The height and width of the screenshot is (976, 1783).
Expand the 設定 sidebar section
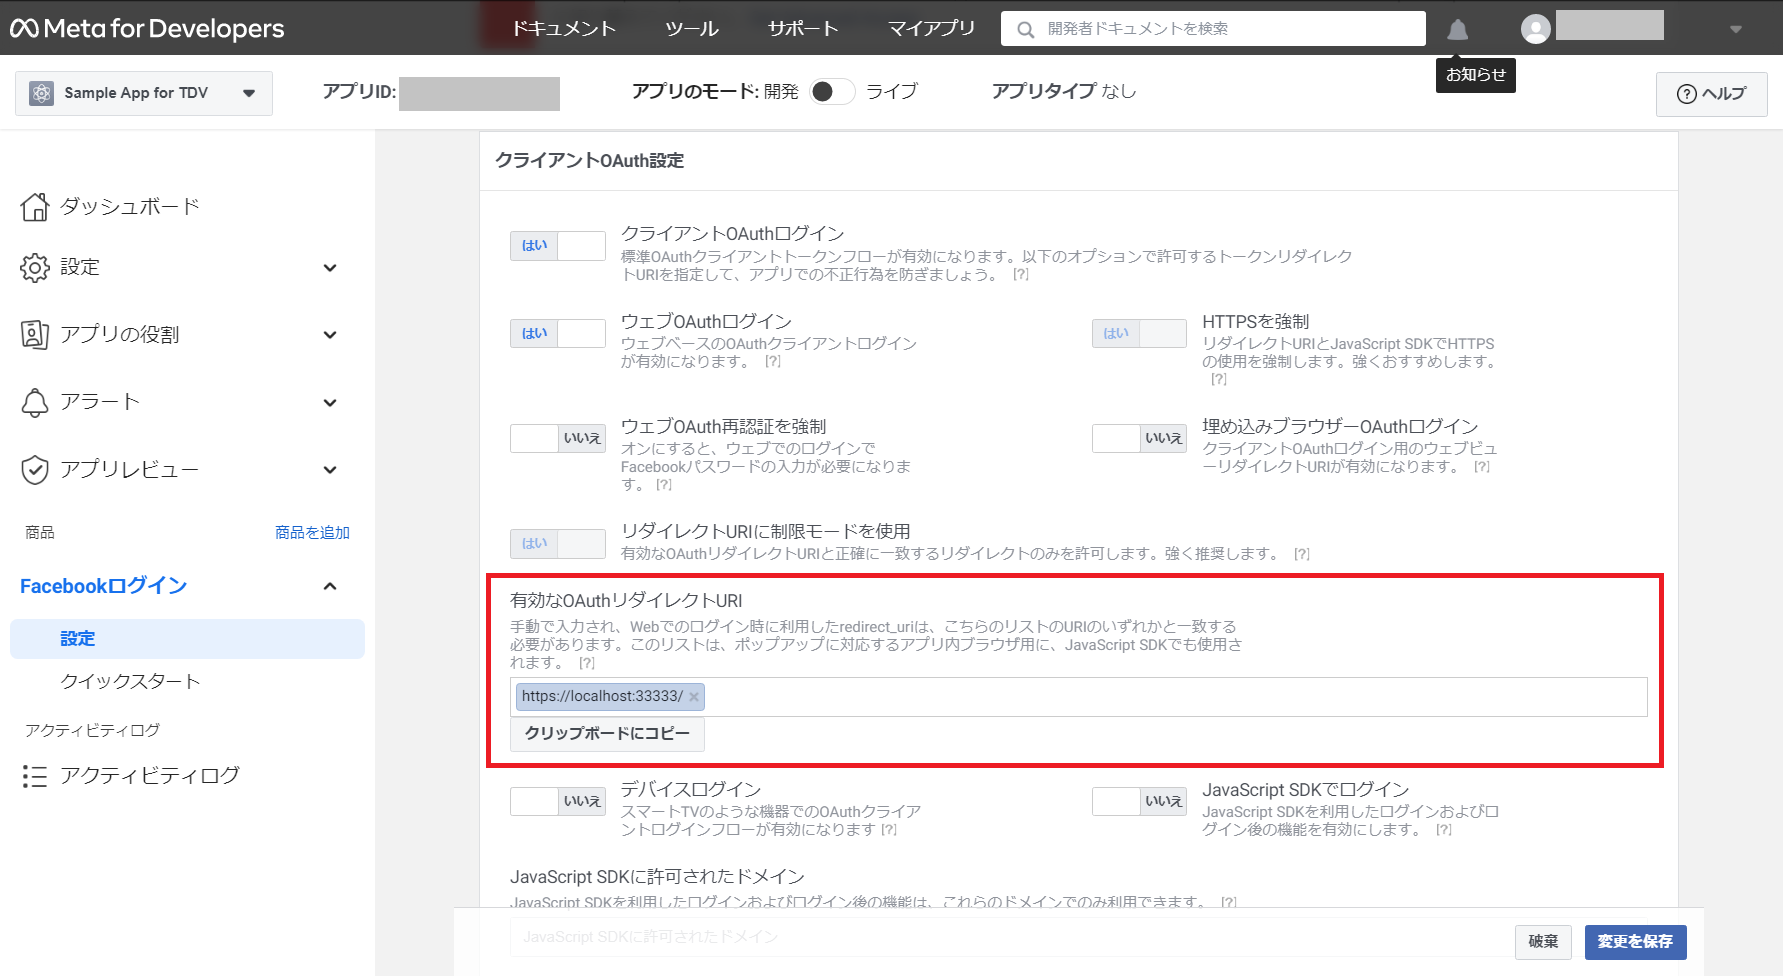[330, 268]
